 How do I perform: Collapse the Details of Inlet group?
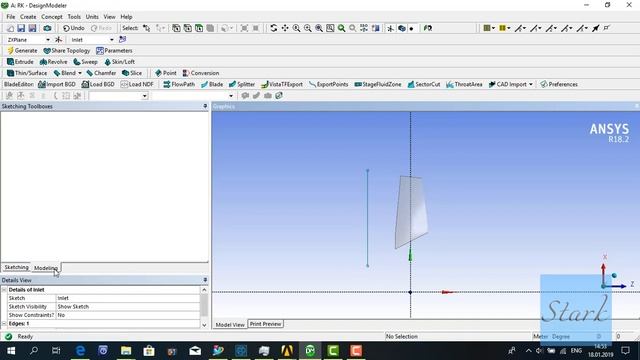tap(4, 289)
